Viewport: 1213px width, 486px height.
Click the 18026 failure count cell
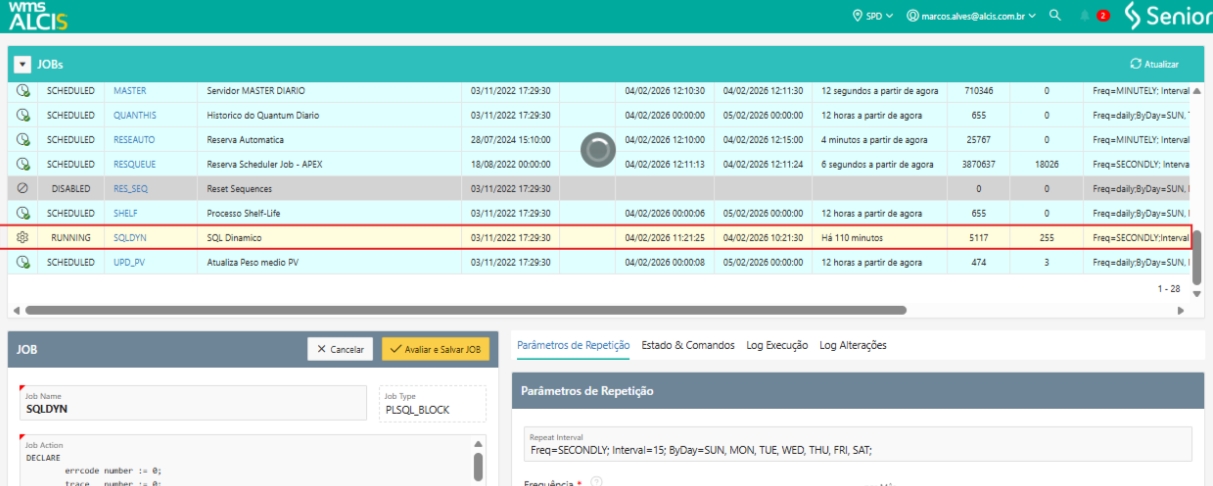[x=1047, y=164]
